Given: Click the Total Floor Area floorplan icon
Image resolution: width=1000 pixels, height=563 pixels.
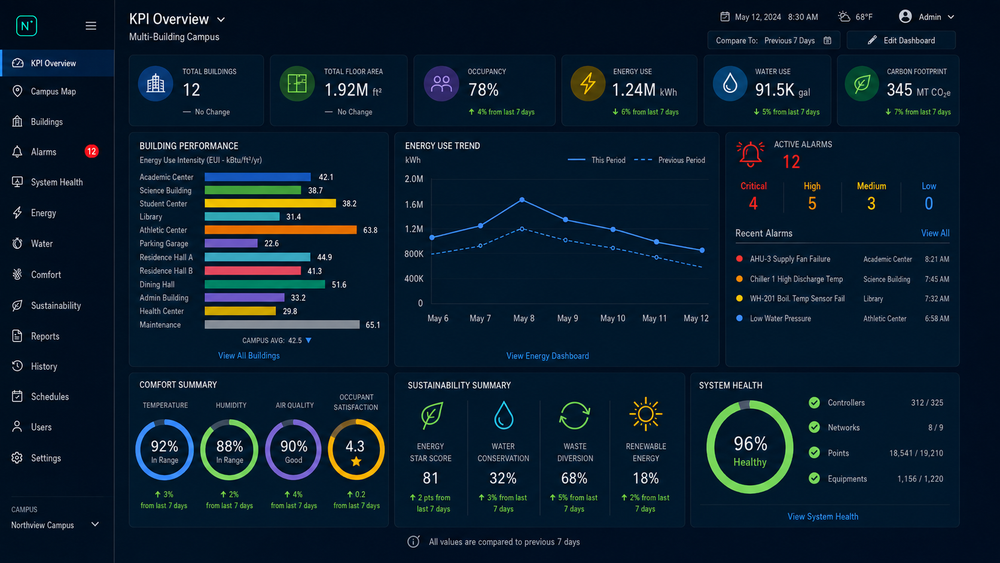Looking at the screenshot, I should [297, 84].
